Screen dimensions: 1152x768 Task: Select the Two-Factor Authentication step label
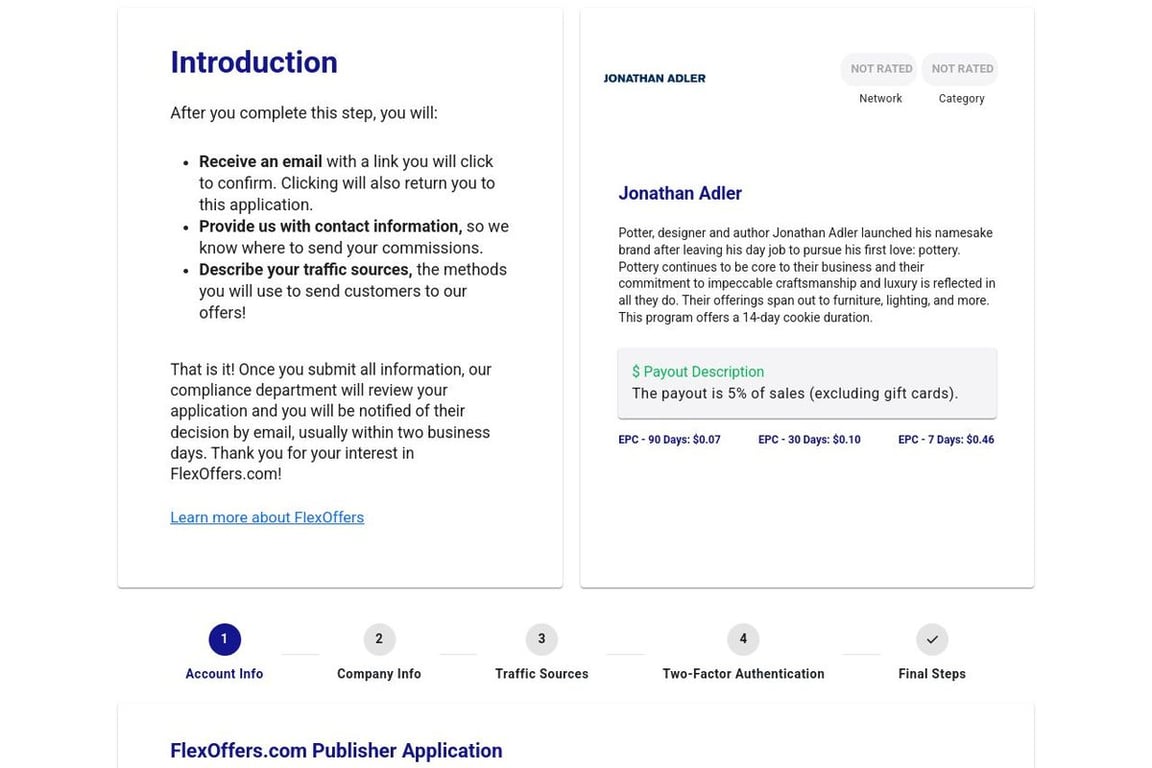(x=743, y=673)
